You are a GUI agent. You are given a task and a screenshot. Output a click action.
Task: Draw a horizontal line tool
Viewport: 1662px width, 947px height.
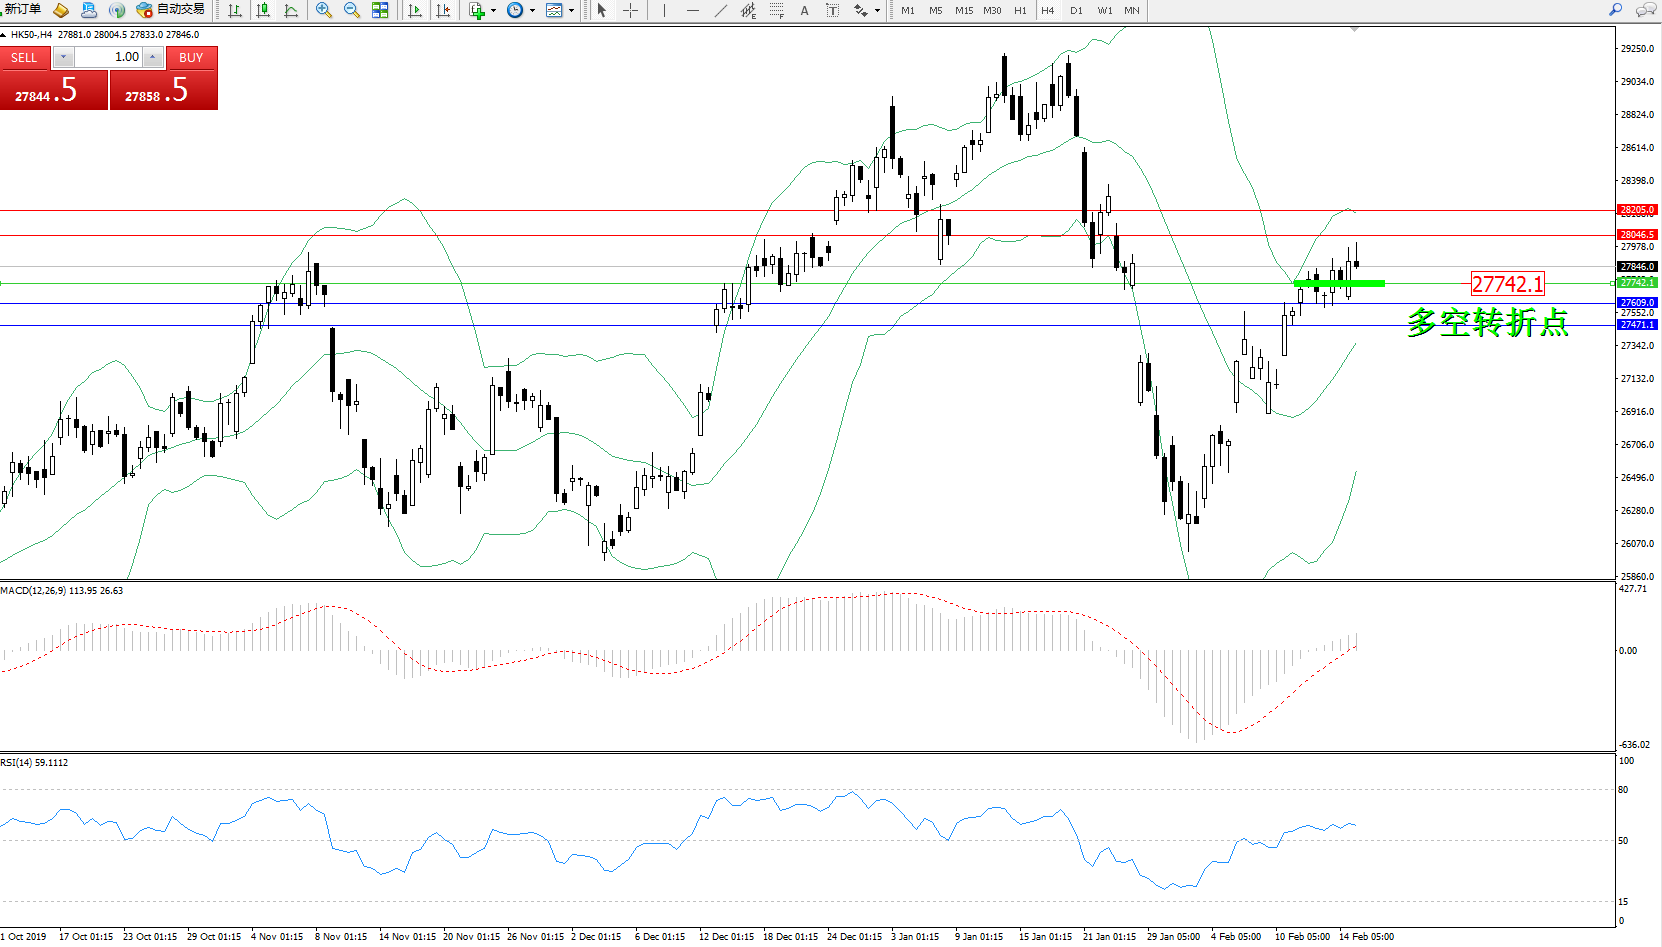[692, 10]
